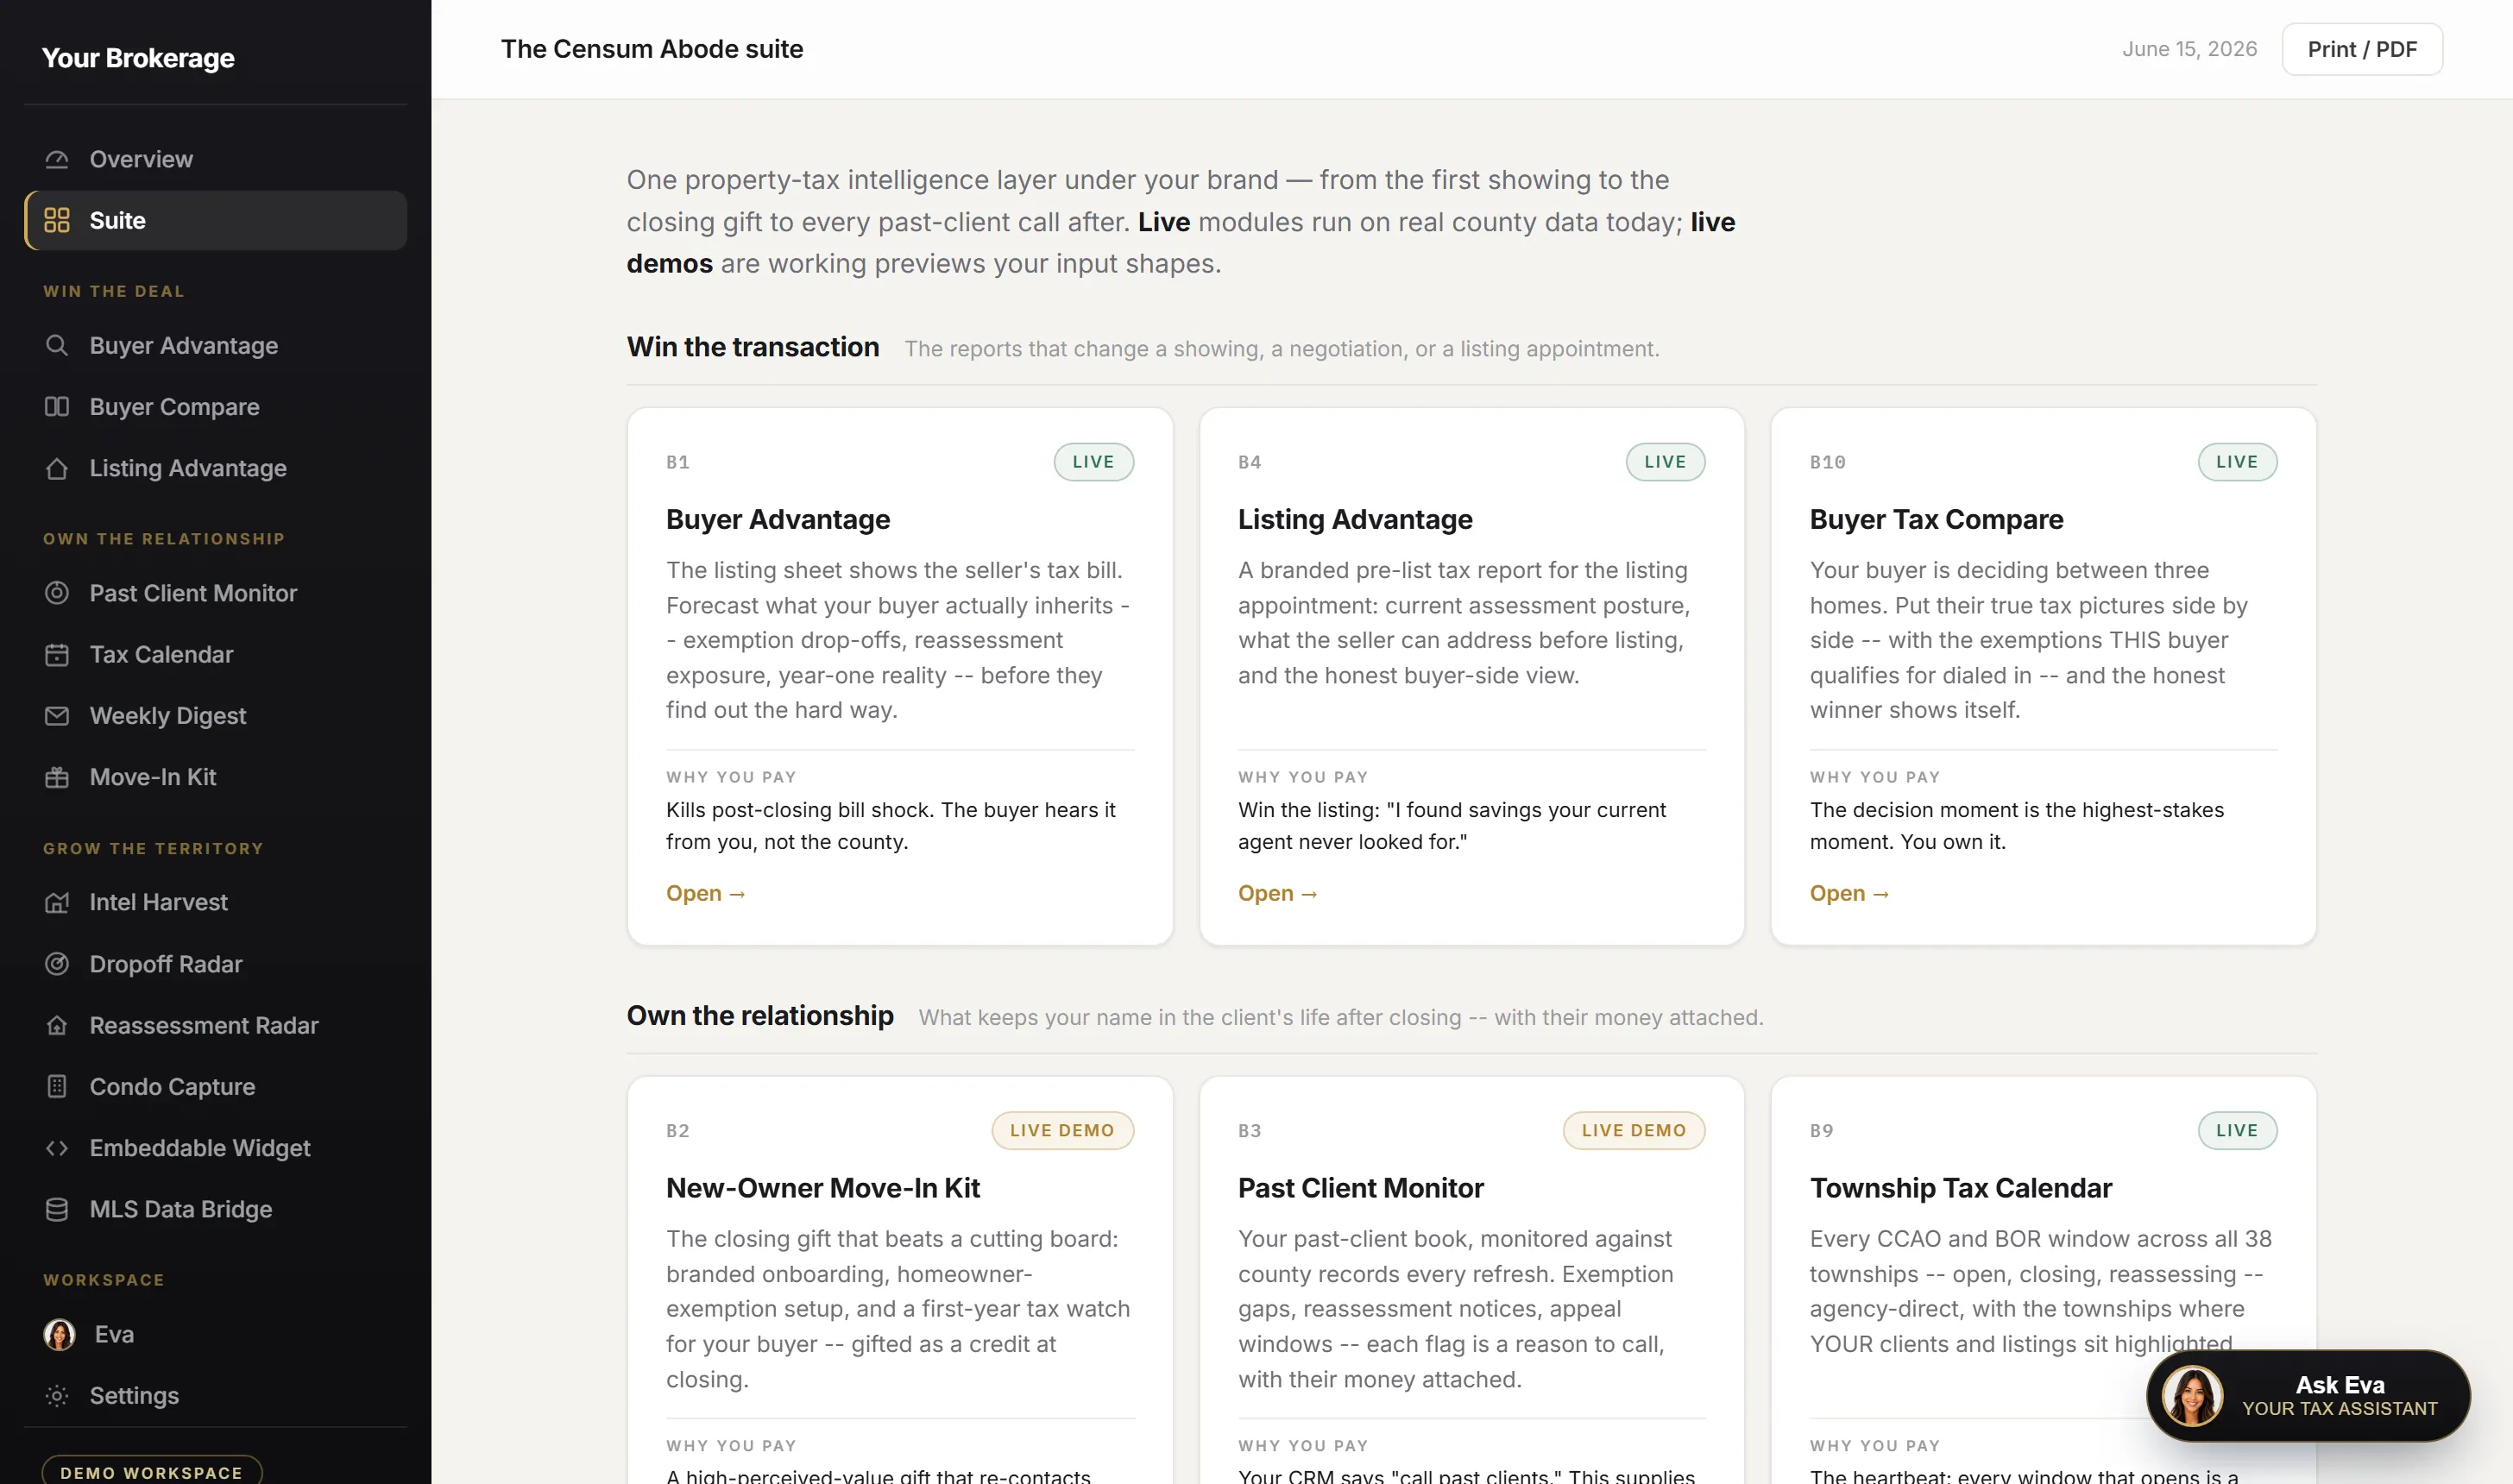Click the Listing Advantage card title

[1355, 519]
